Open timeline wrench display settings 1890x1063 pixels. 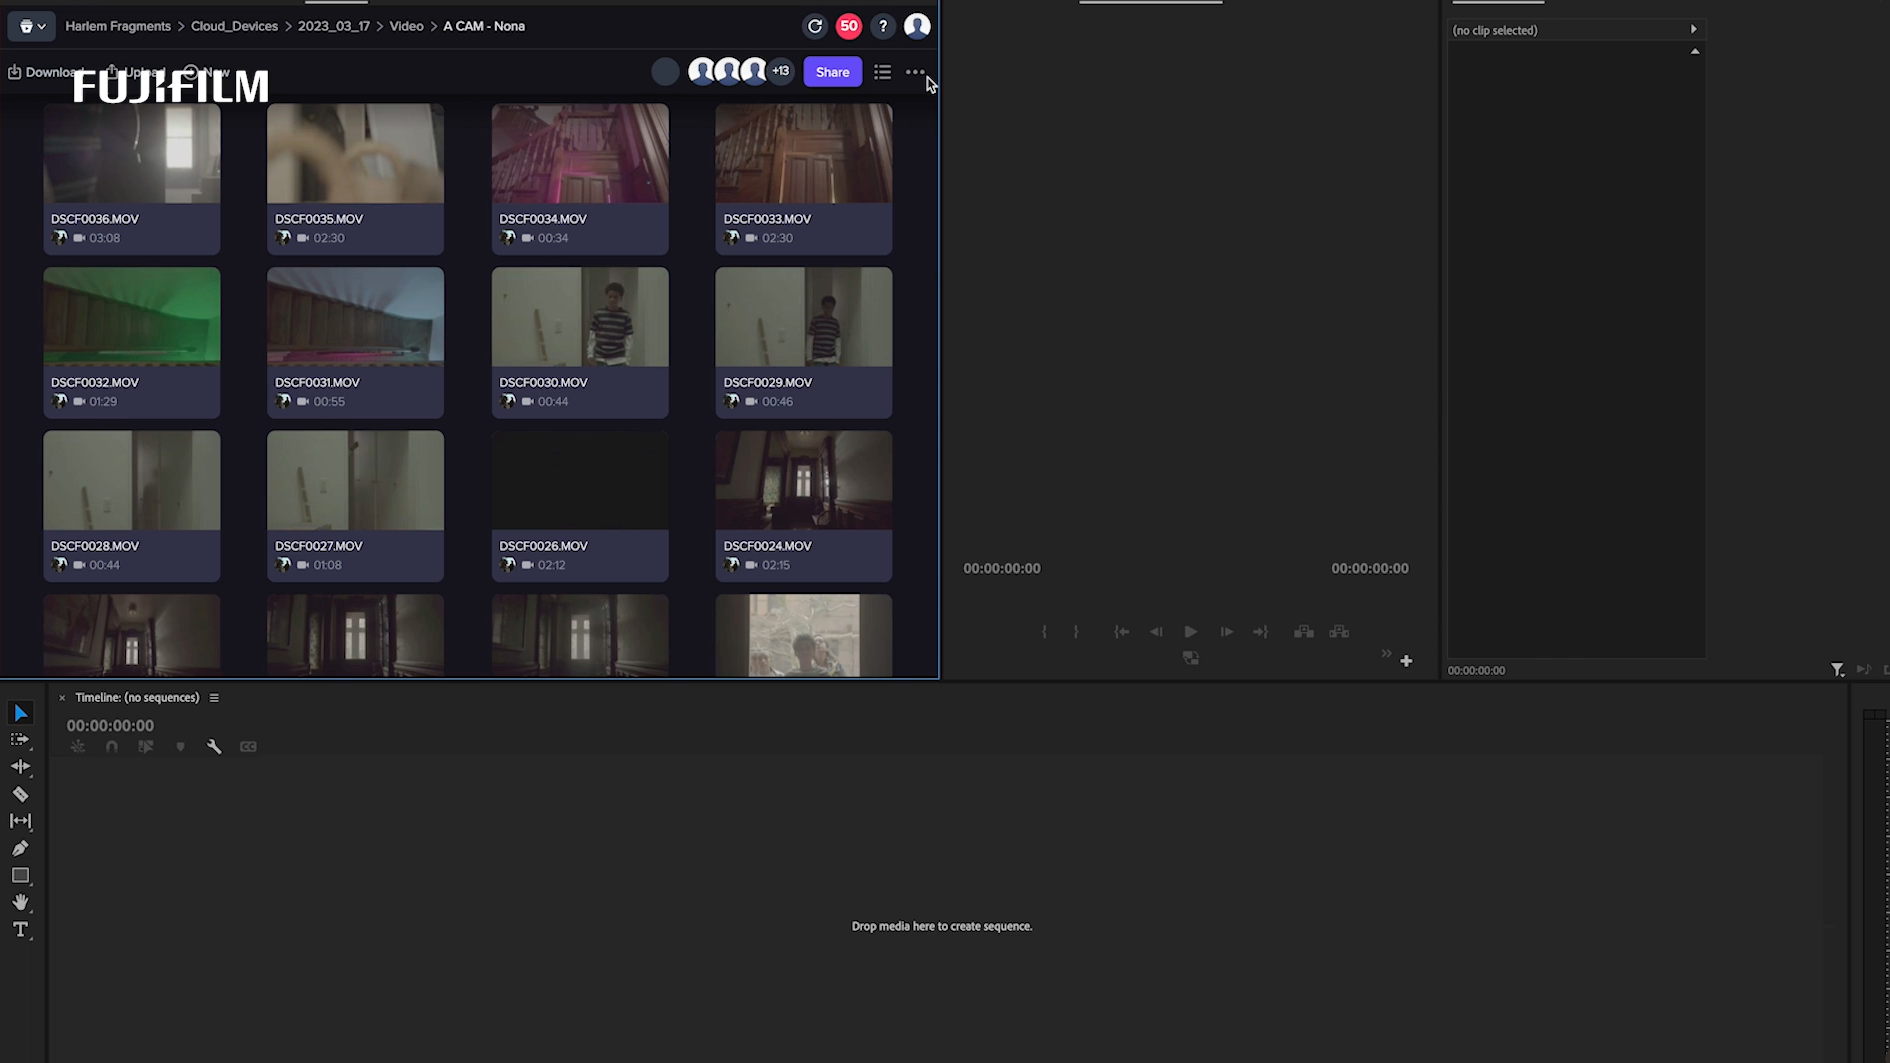(214, 747)
